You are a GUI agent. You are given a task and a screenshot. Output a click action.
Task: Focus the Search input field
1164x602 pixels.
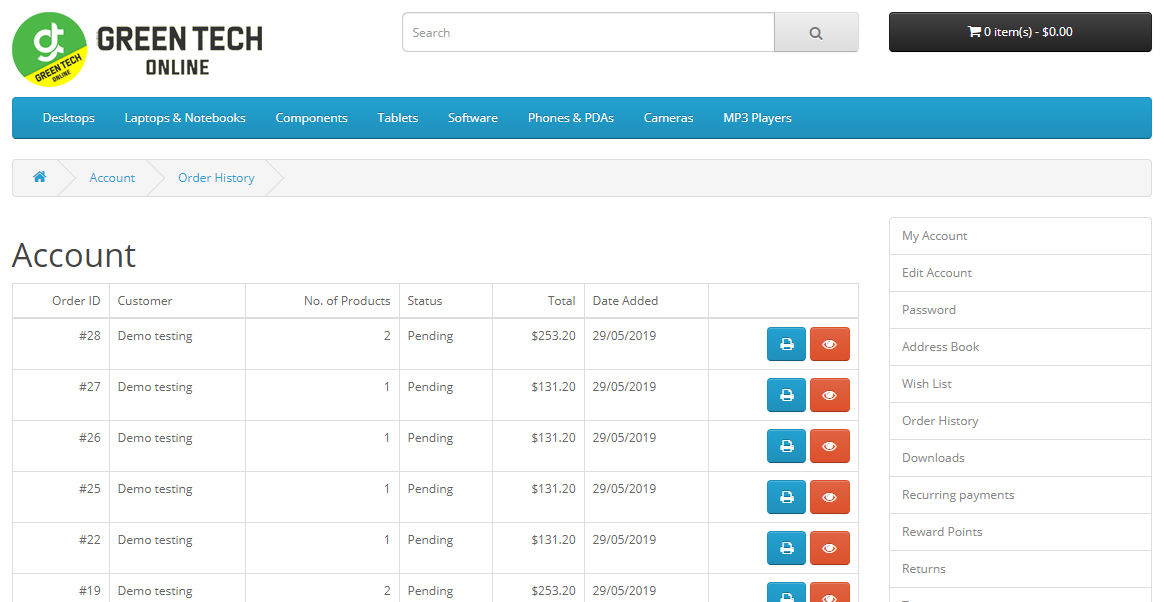pos(588,33)
